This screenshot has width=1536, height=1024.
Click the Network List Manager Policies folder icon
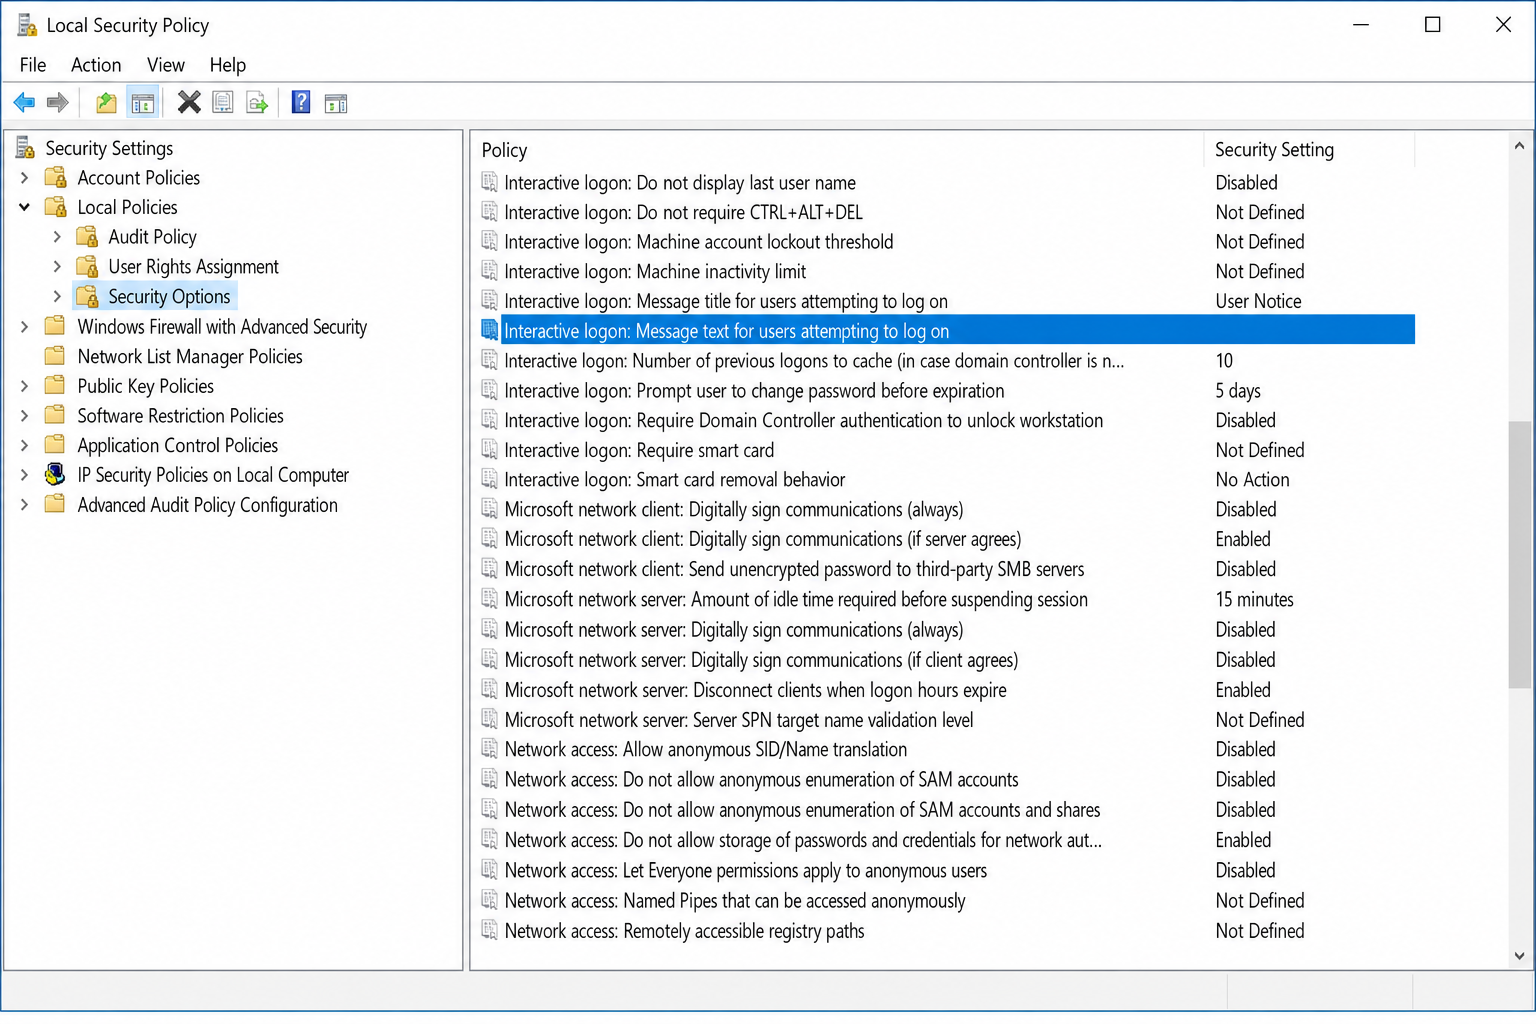coord(56,356)
